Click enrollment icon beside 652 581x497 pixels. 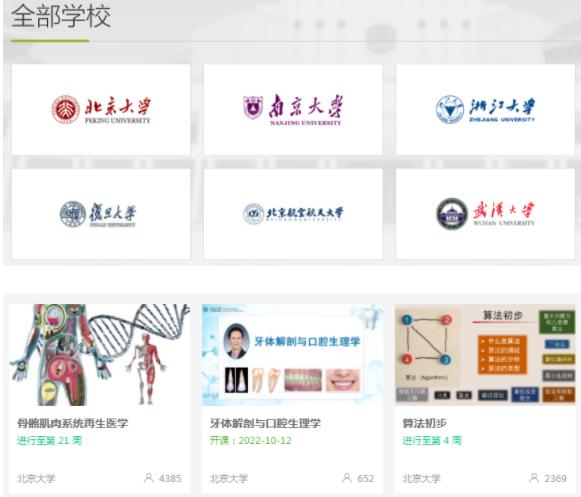coord(347,478)
